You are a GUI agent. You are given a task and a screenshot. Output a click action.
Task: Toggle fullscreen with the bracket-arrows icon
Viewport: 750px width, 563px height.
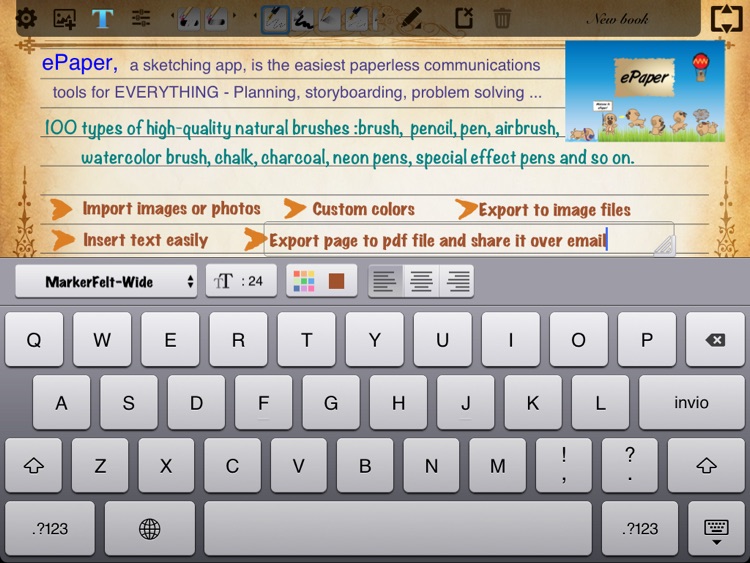tap(727, 19)
